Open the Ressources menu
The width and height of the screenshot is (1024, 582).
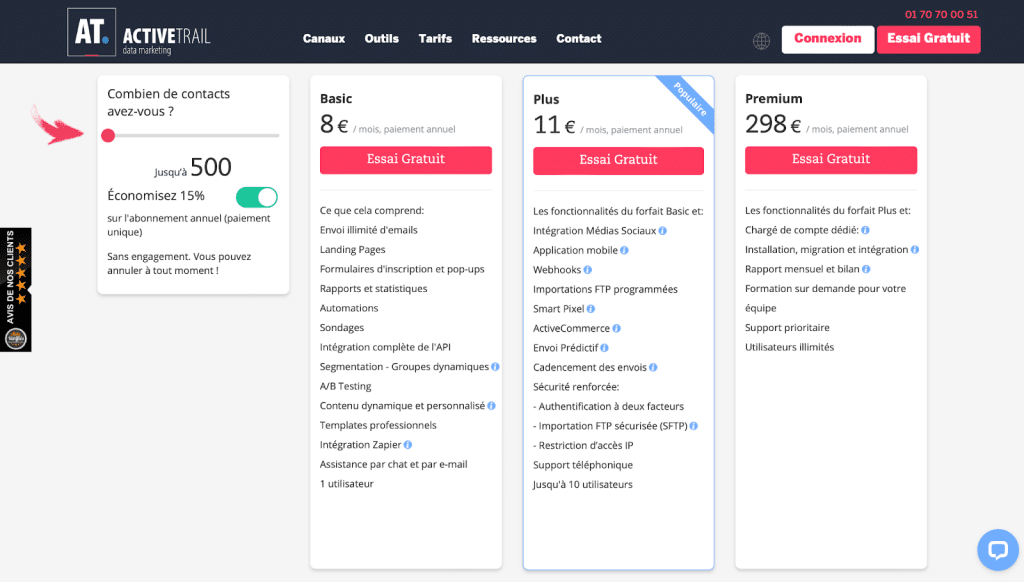504,39
